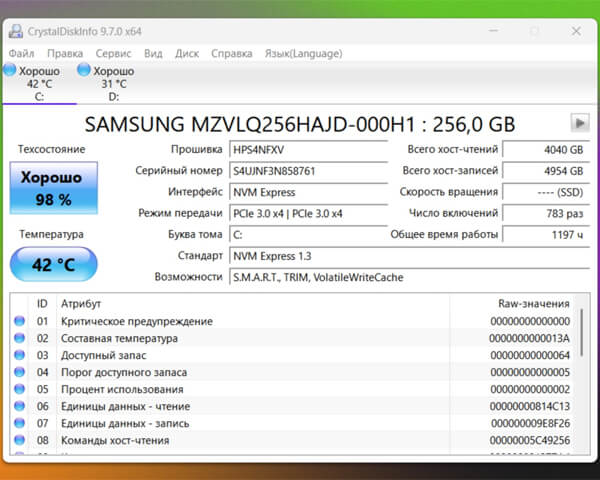Image resolution: width=600 pixels, height=480 pixels.
Task: Open the Правка menu
Action: point(65,53)
